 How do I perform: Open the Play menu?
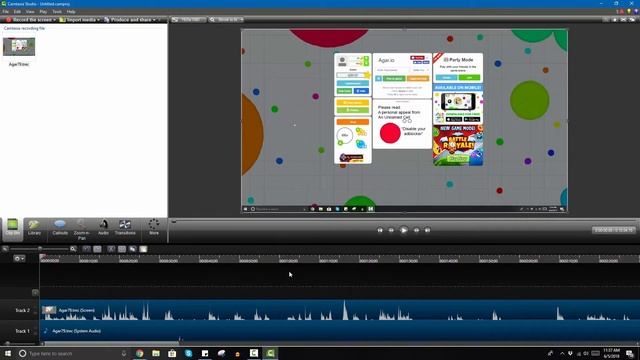point(43,12)
